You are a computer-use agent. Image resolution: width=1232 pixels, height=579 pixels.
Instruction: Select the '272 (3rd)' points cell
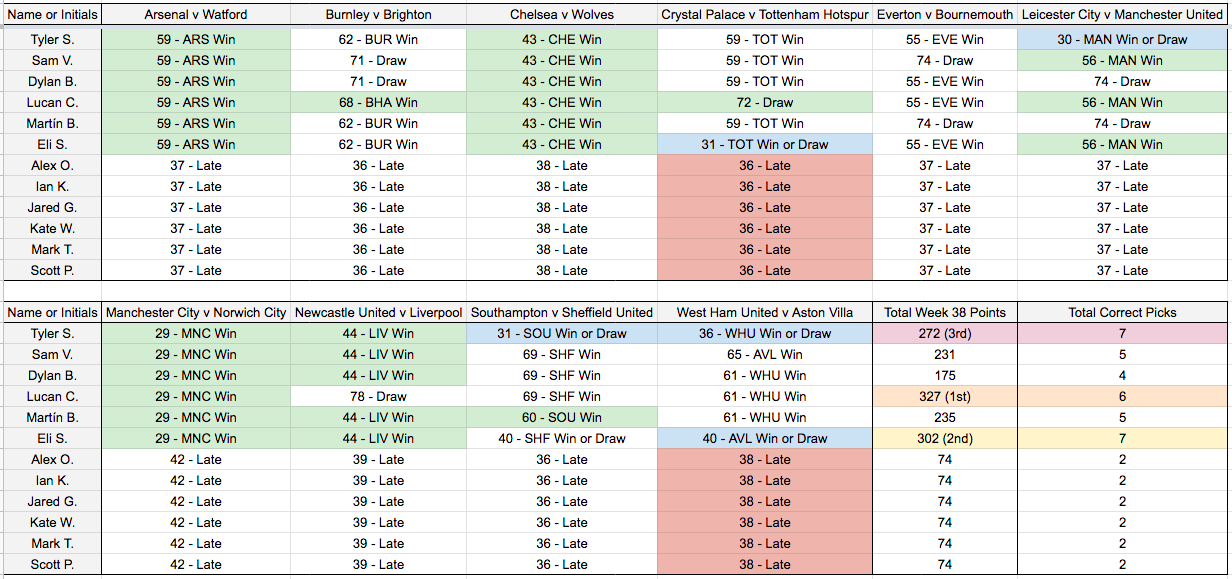tap(945, 333)
